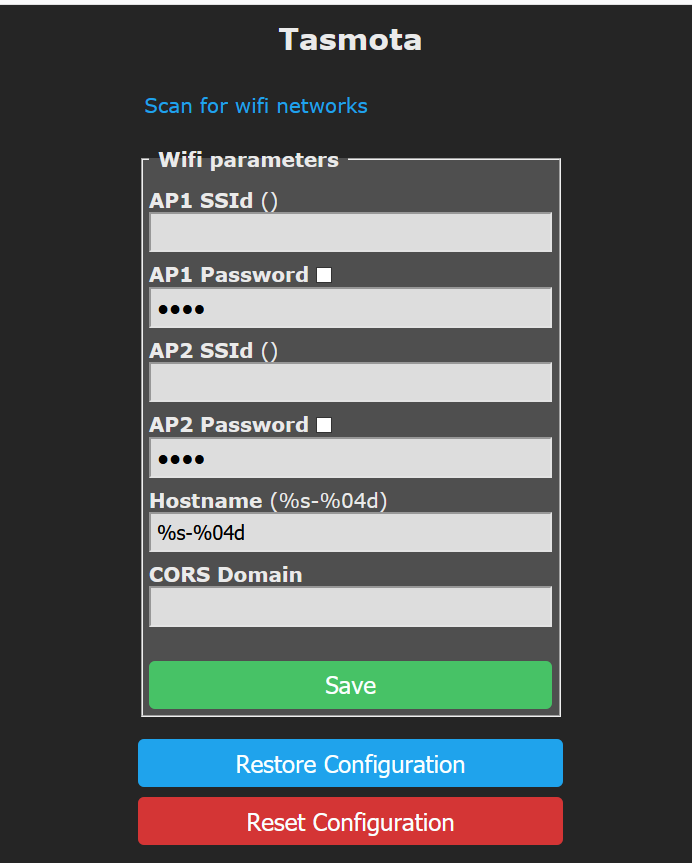The width and height of the screenshot is (692, 863).
Task: Focus the AP1 SSId text field
Action: (x=350, y=232)
